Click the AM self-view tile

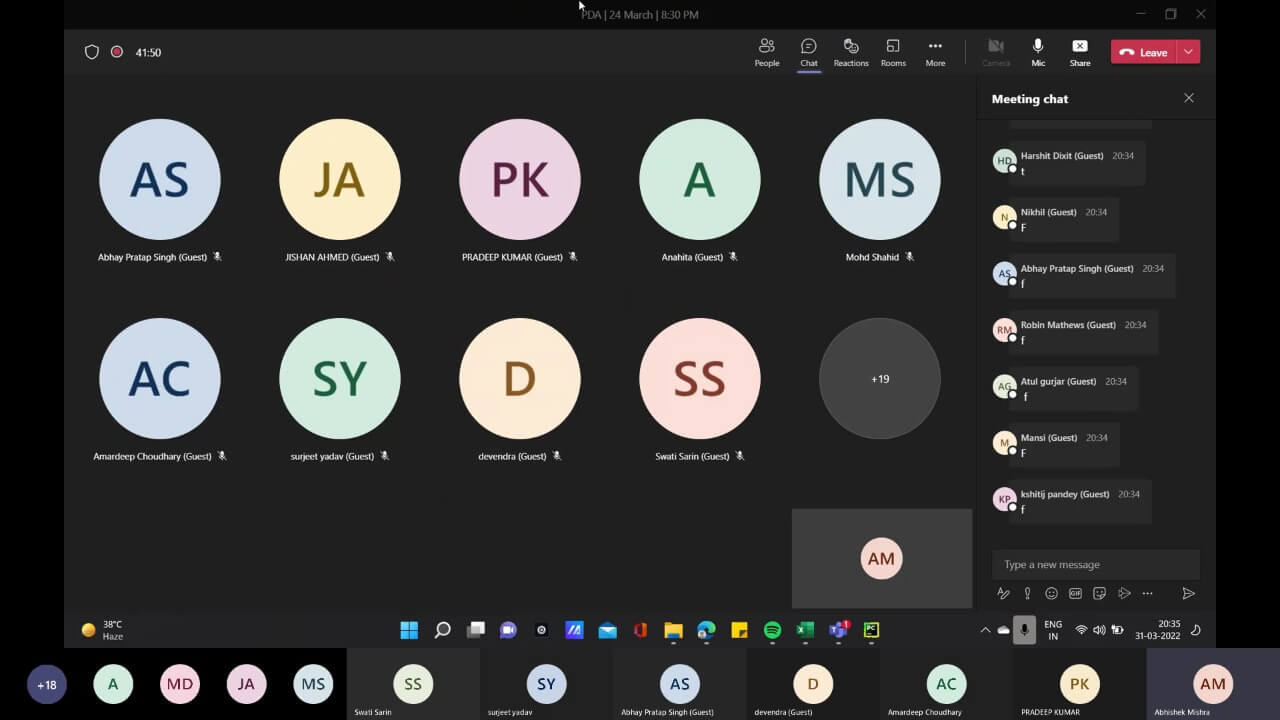(x=882, y=559)
